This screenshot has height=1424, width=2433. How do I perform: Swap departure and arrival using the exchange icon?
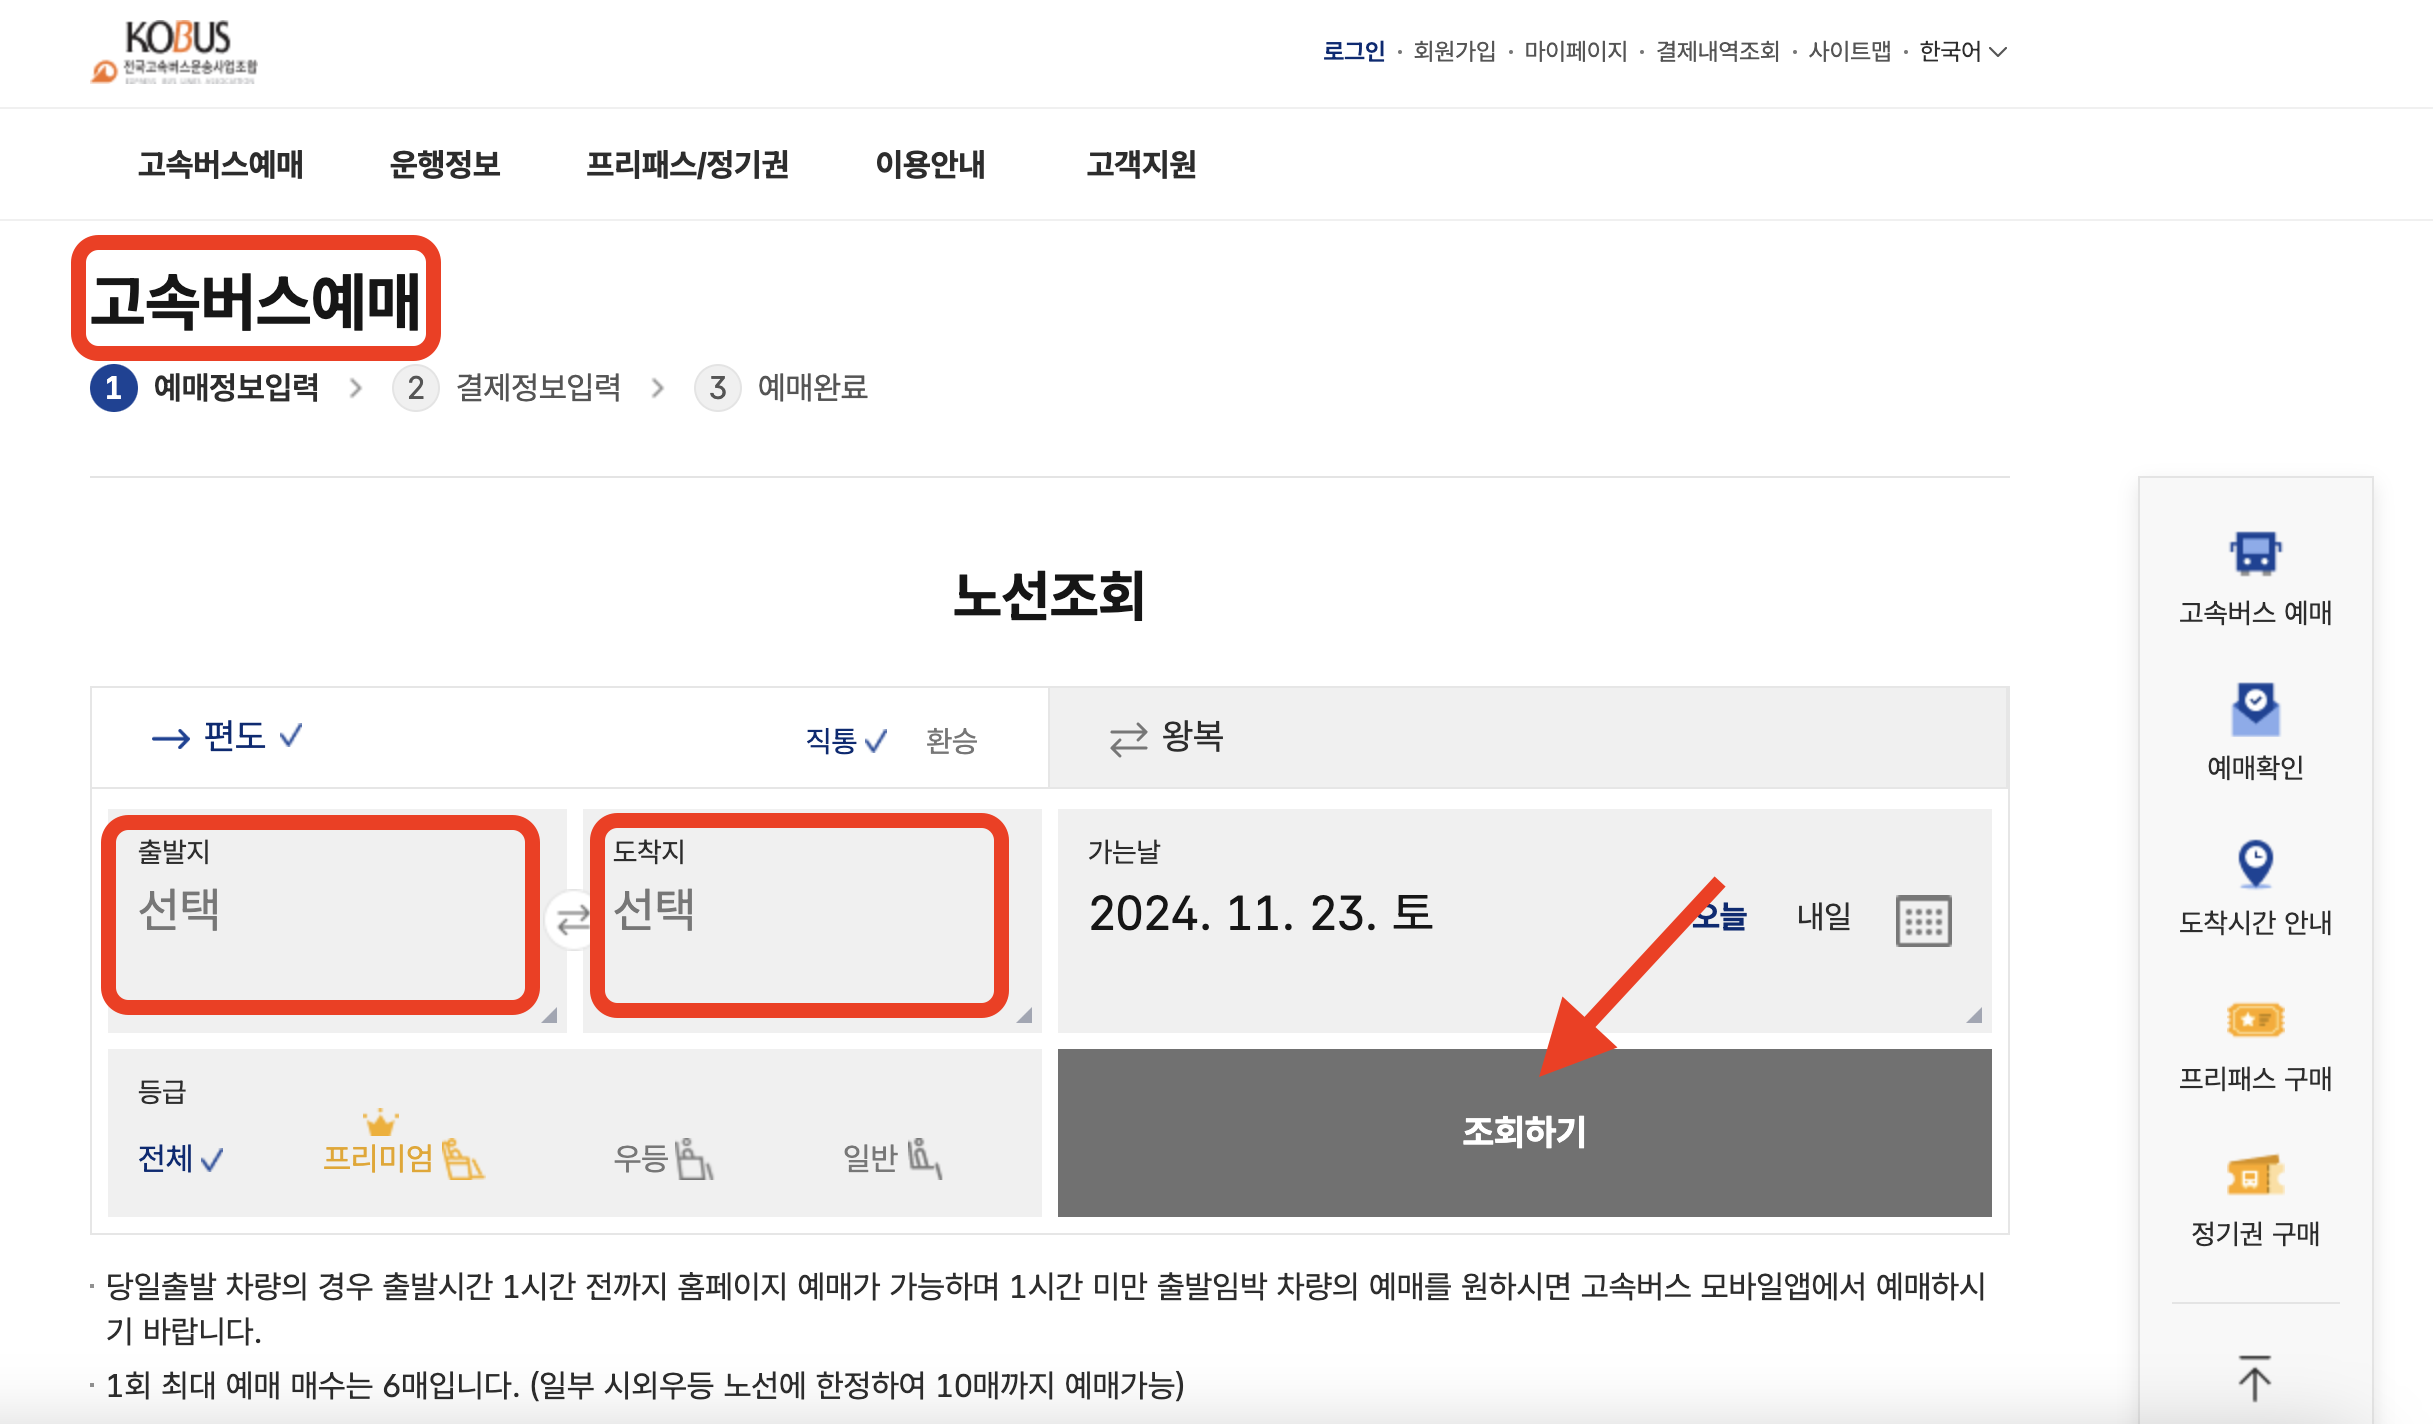click(x=569, y=918)
